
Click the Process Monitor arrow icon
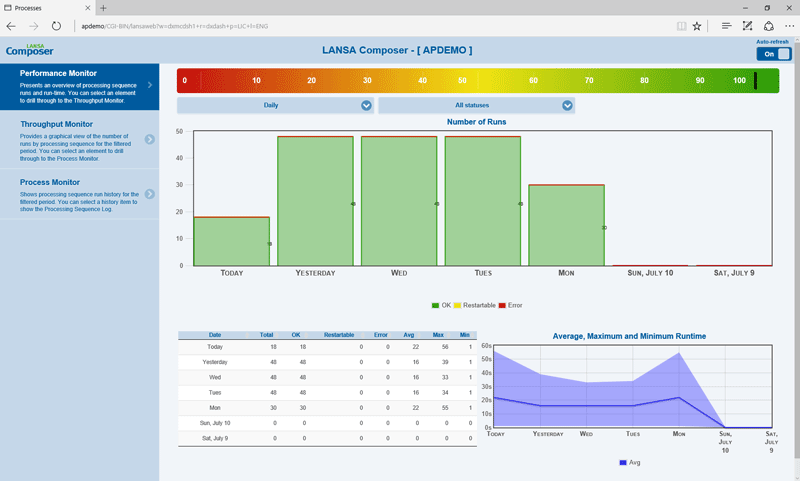pos(149,194)
